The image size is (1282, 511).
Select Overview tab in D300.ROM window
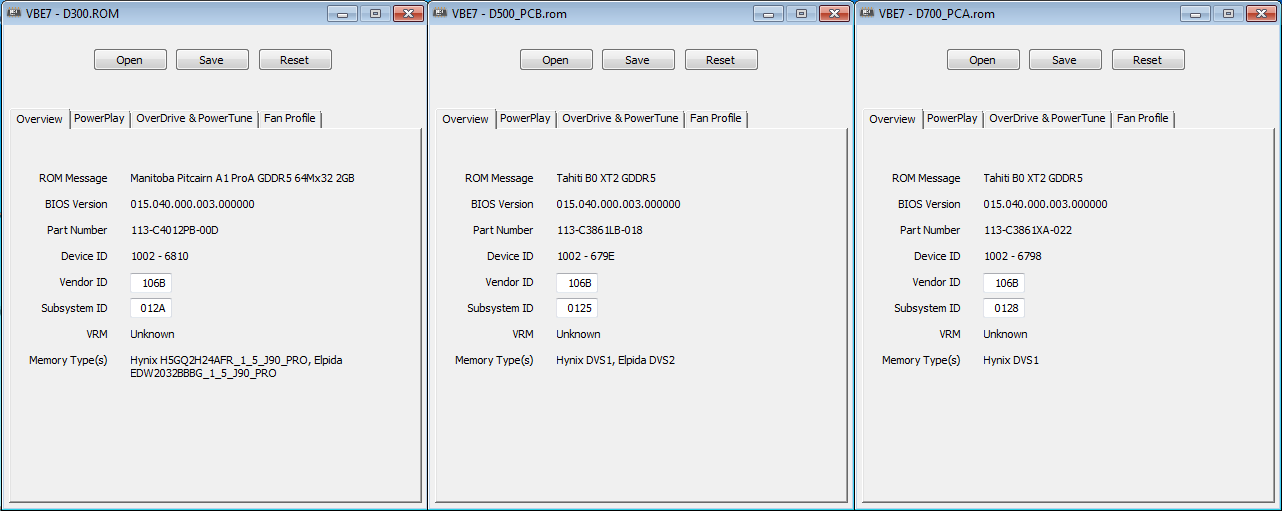coord(40,118)
